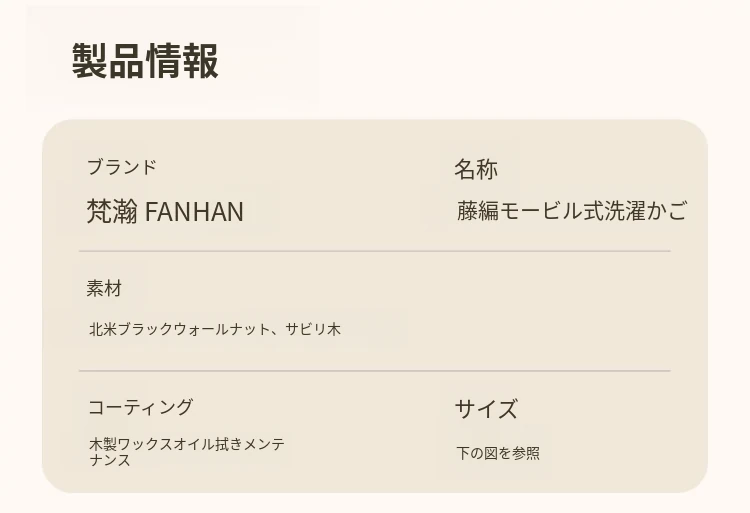
Task: Select the ブランド label
Action: [121, 167]
